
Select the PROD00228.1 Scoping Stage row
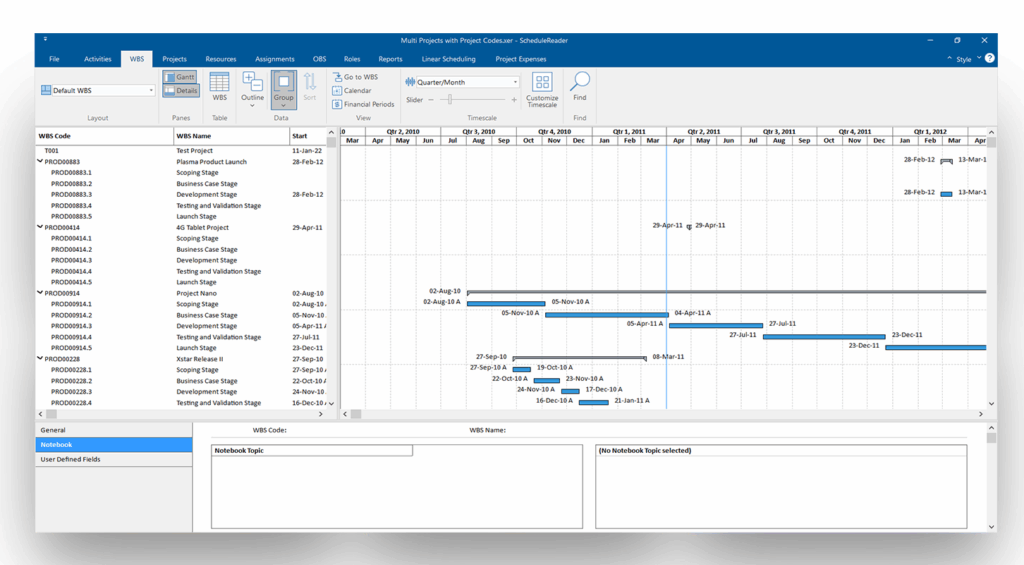[x=181, y=370]
